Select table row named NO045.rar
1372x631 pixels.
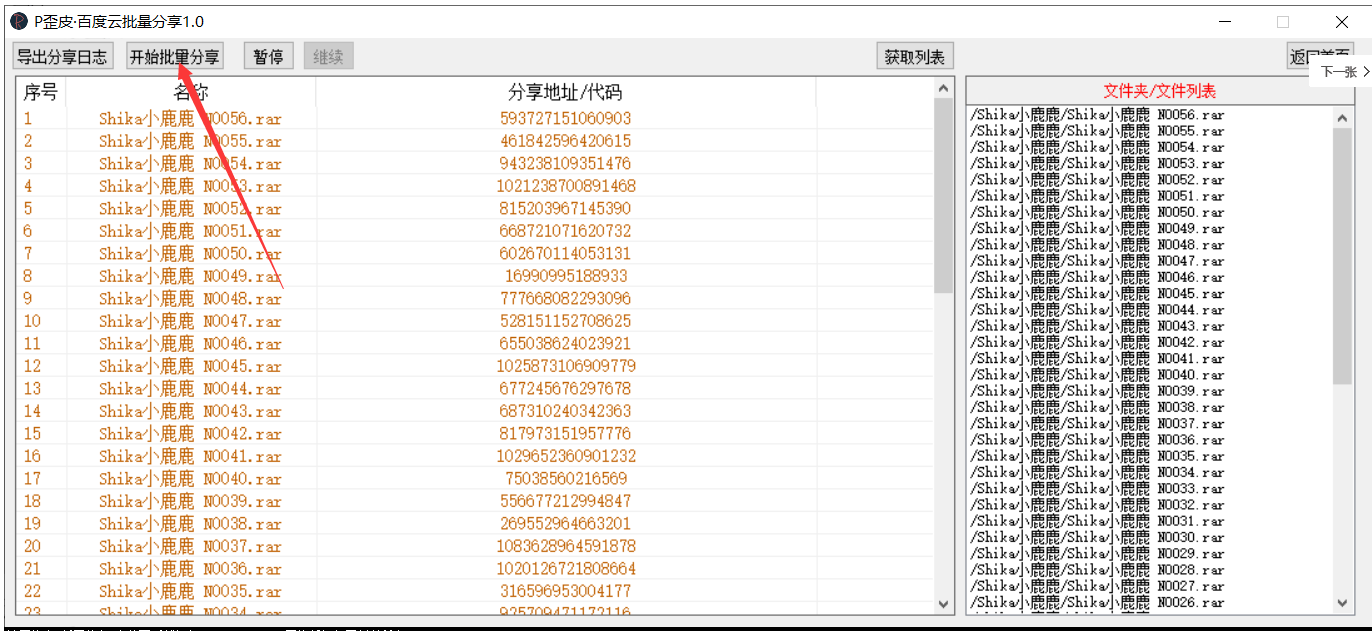[476, 366]
